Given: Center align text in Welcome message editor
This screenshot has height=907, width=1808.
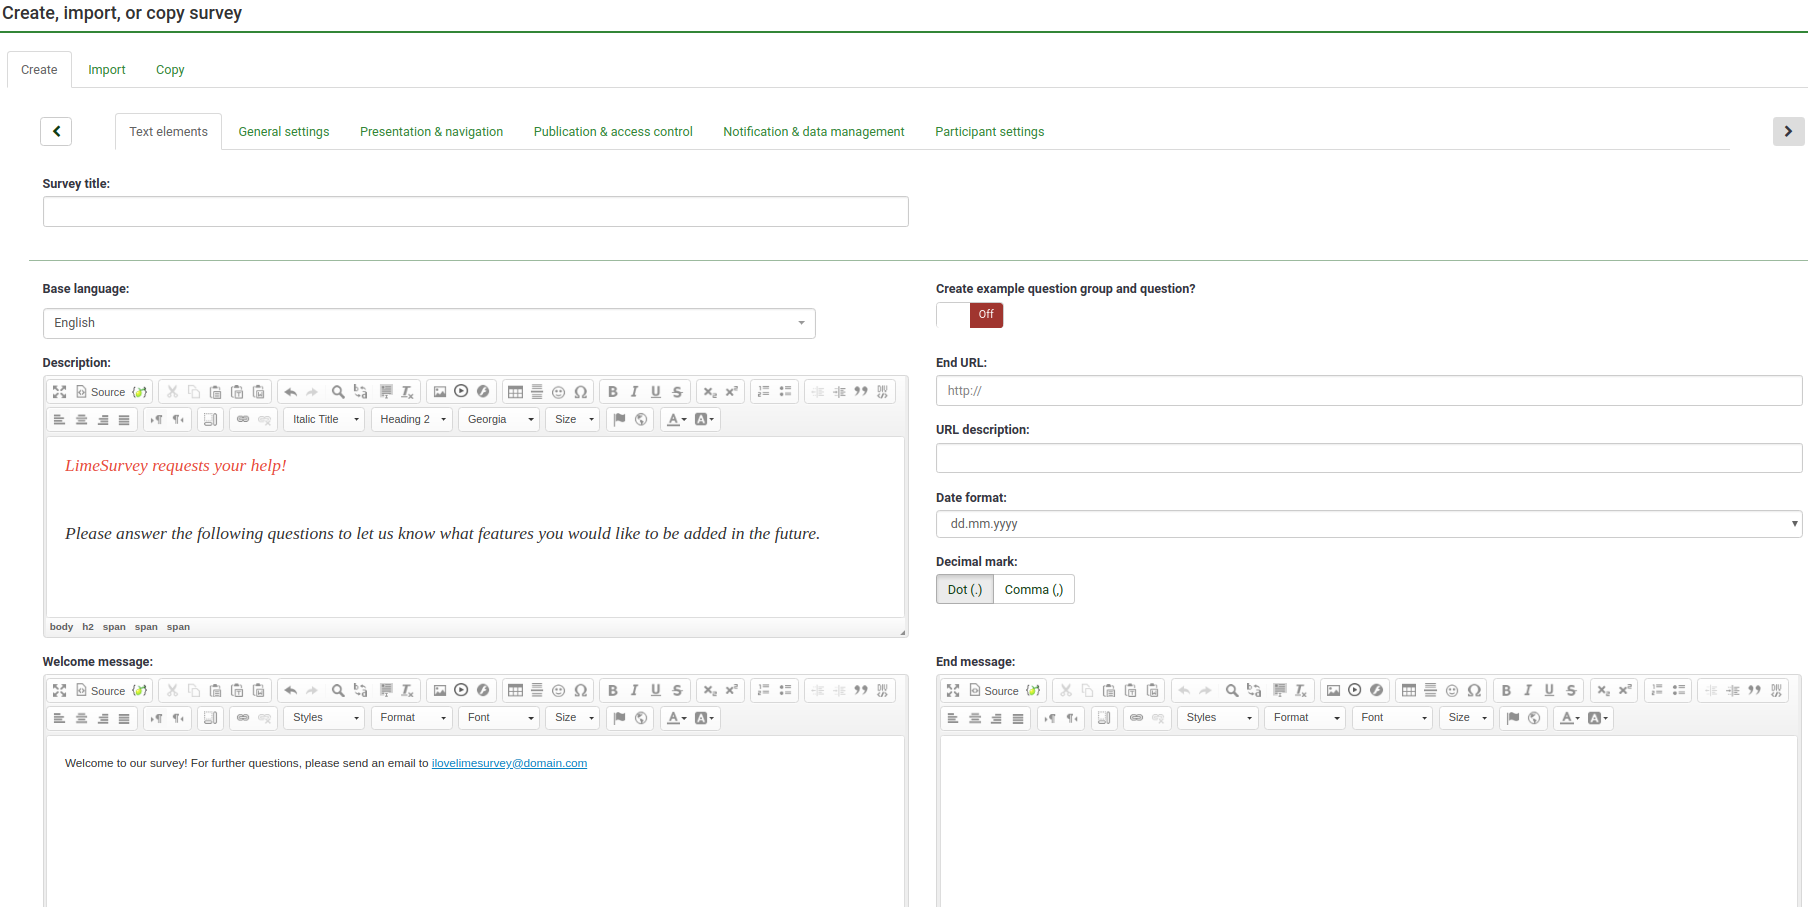Looking at the screenshot, I should (x=81, y=718).
